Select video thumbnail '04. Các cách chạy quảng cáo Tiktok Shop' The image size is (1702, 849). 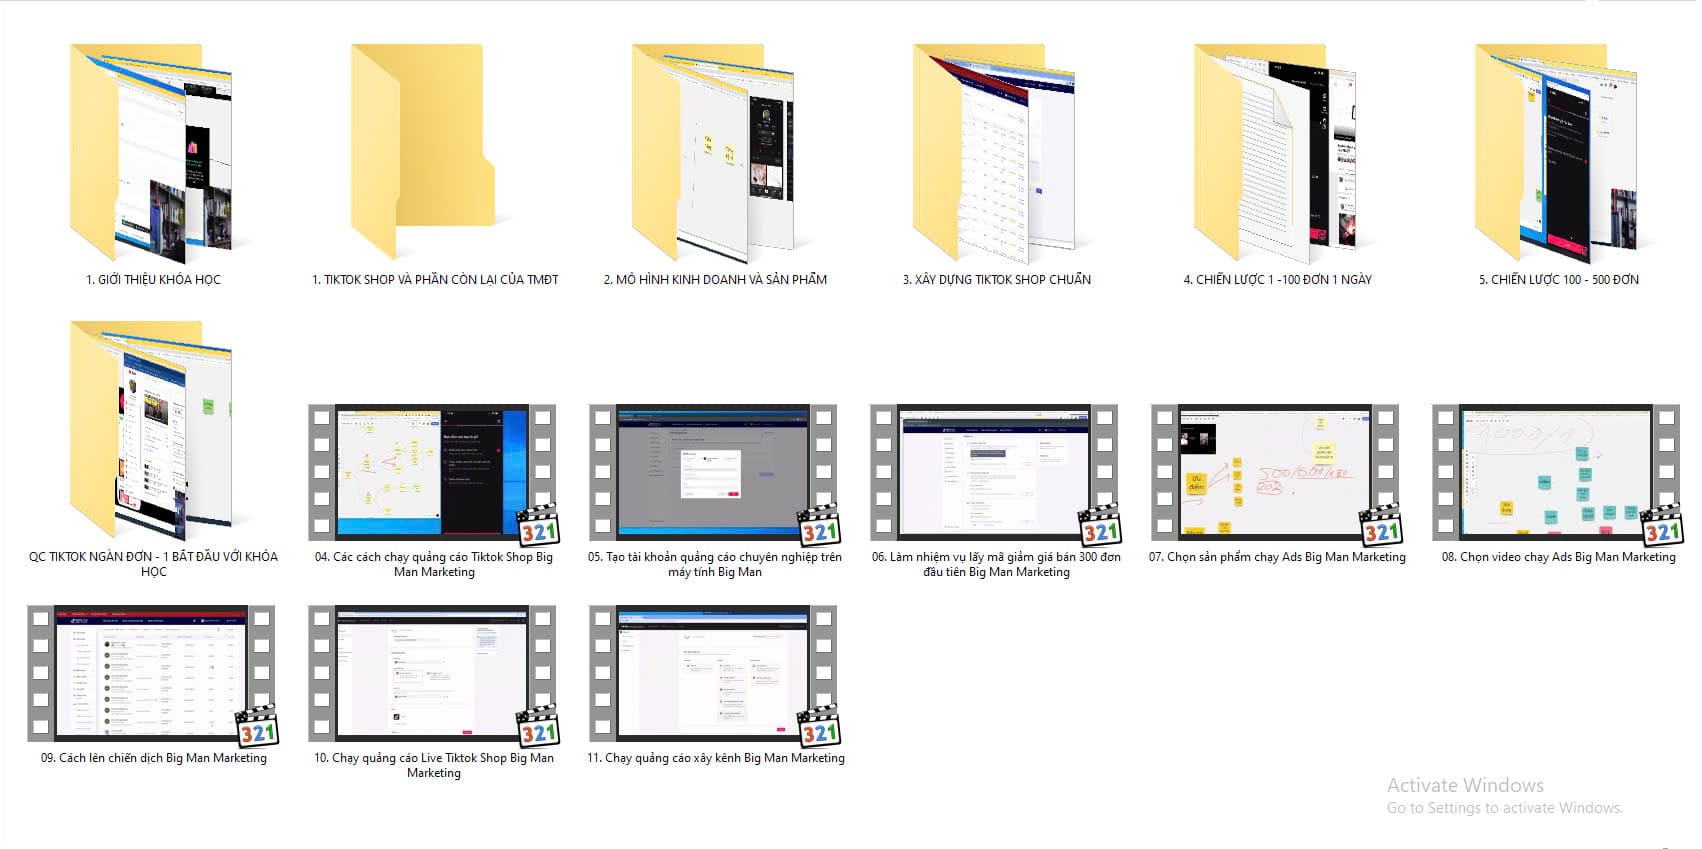433,472
